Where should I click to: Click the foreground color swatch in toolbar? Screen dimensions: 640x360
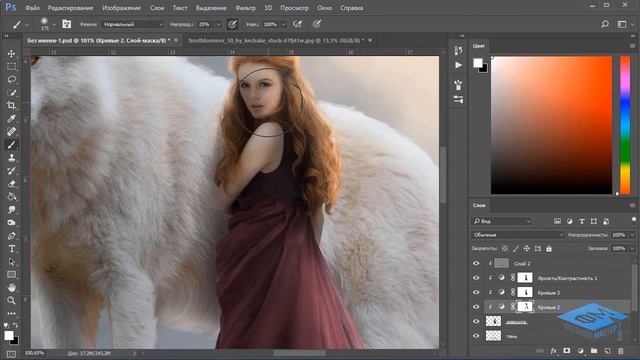(x=8, y=336)
